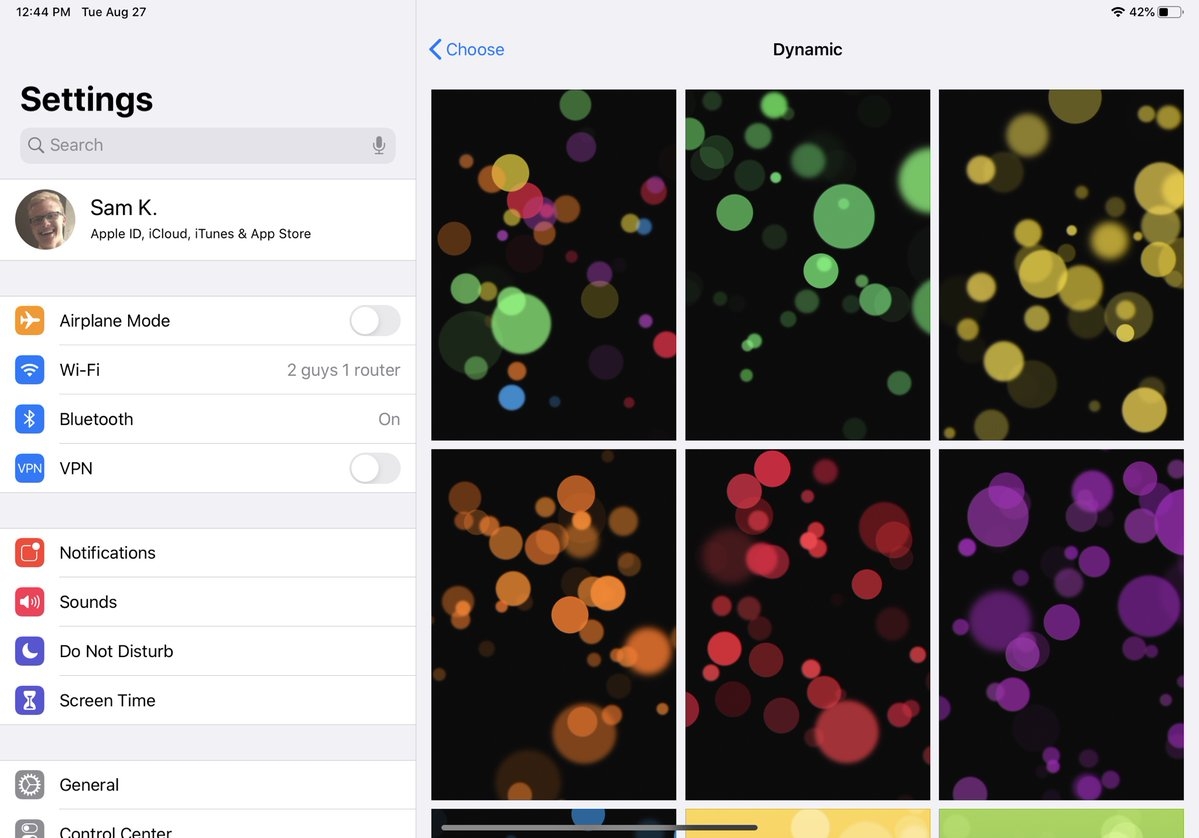Image resolution: width=1199 pixels, height=838 pixels.
Task: Open Do Not Disturb via crescent moon icon
Action: (29, 650)
